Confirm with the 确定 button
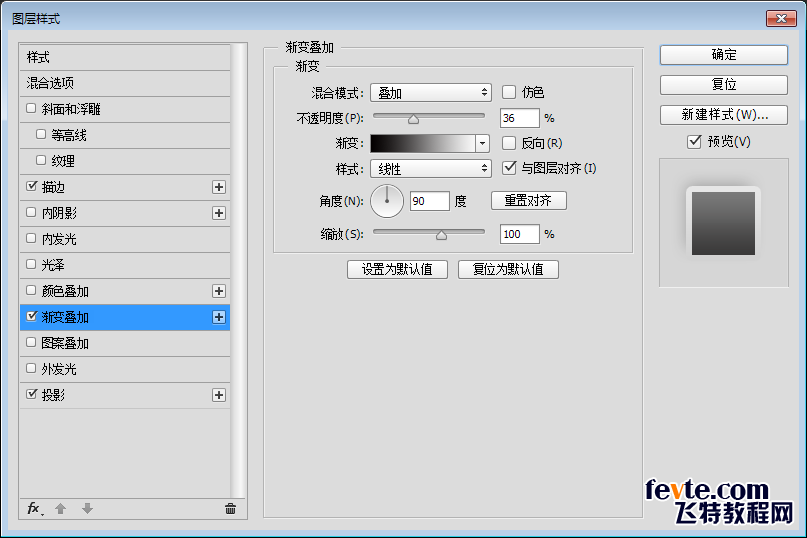 click(x=724, y=55)
